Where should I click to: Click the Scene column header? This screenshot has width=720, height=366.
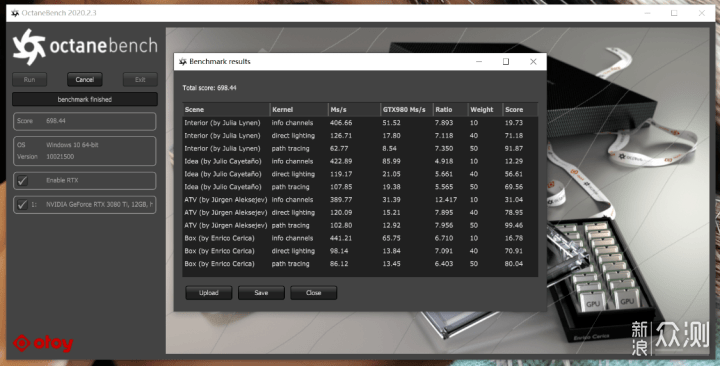point(226,109)
